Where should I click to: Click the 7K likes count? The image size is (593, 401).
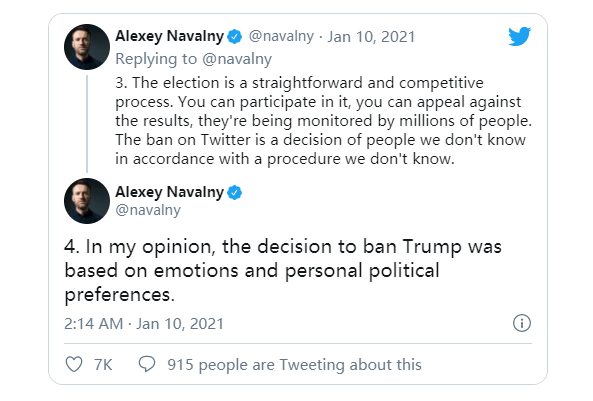(x=103, y=365)
